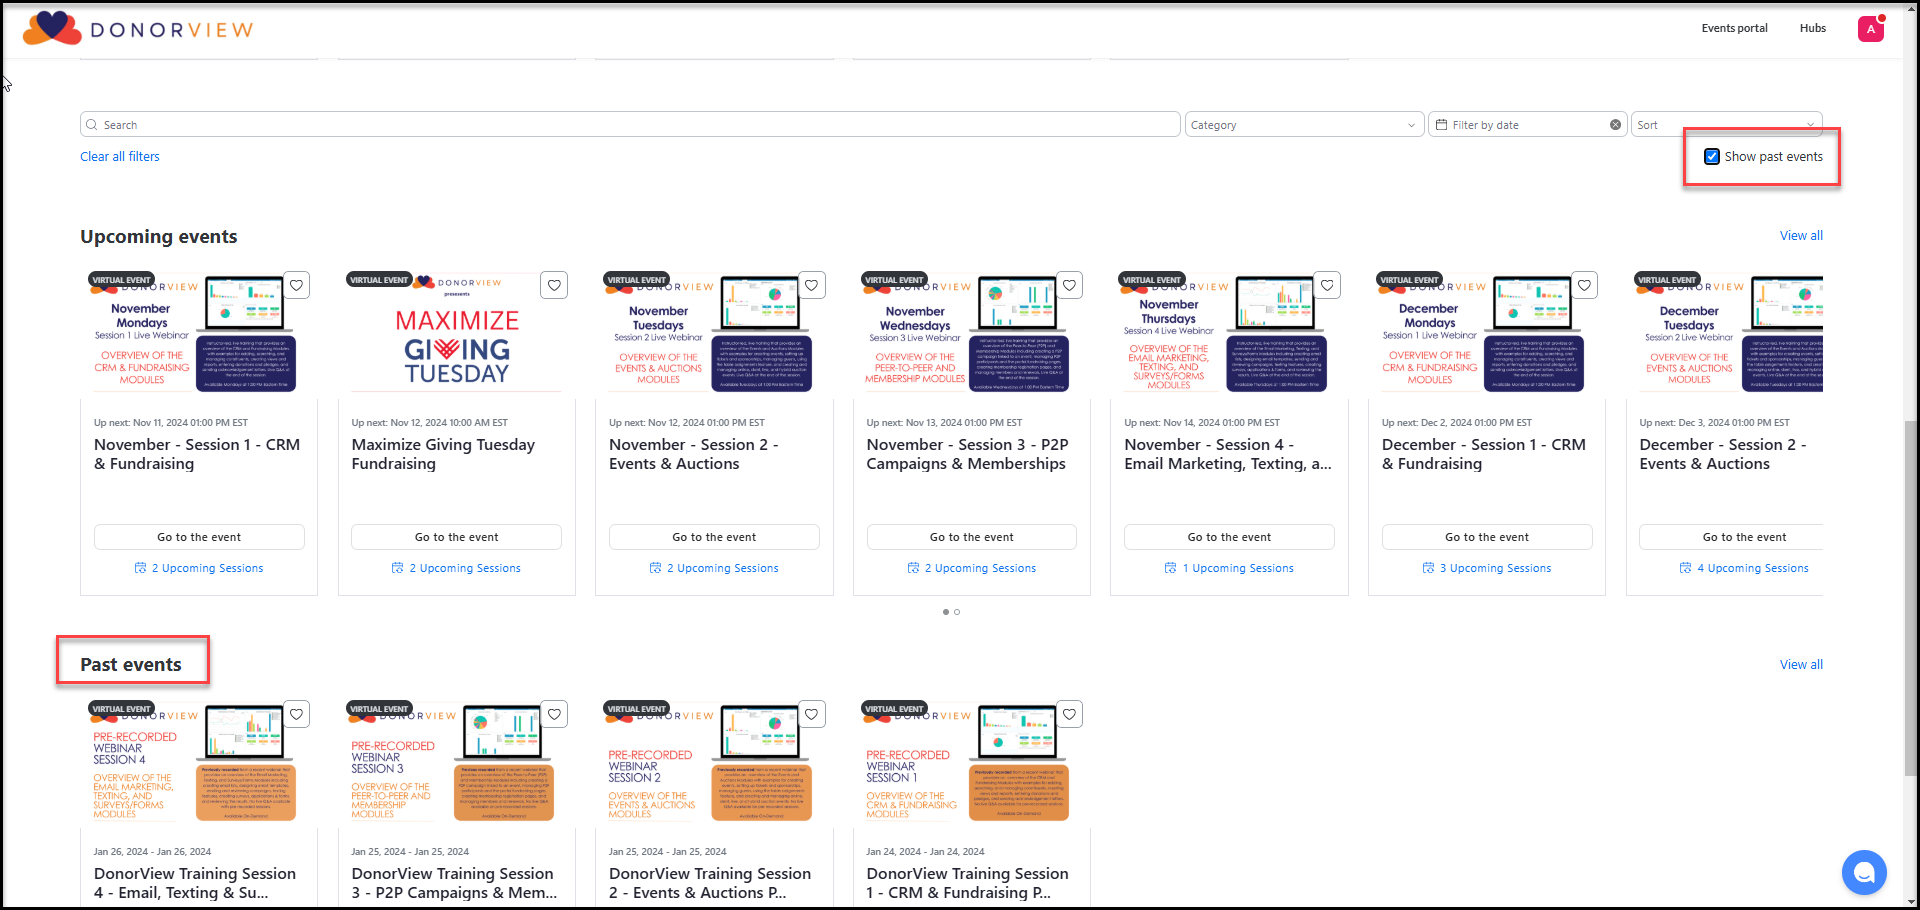1920x910 pixels.
Task: Open title December - Session 2 - Events & Auctions
Action: tap(1723, 454)
